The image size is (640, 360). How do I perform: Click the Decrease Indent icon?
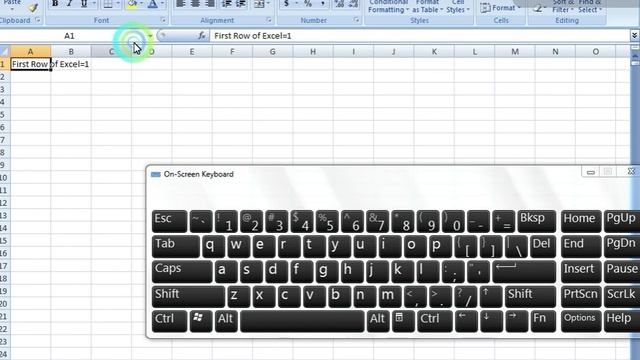[x=227, y=4]
